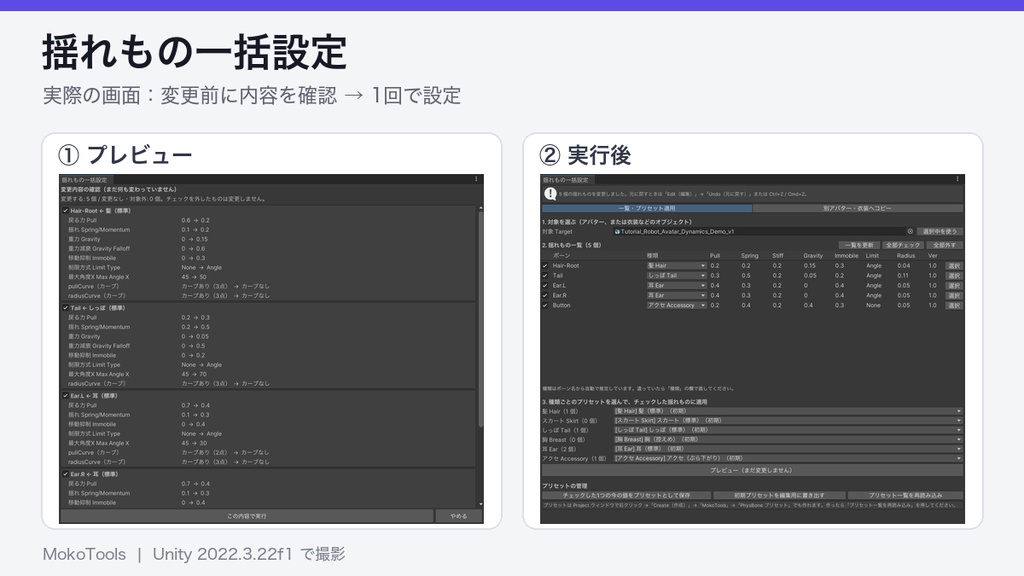The height and width of the screenshot is (576, 1024).
Task: Open the しっぽ Tail preset dropdown
Action: point(788,430)
